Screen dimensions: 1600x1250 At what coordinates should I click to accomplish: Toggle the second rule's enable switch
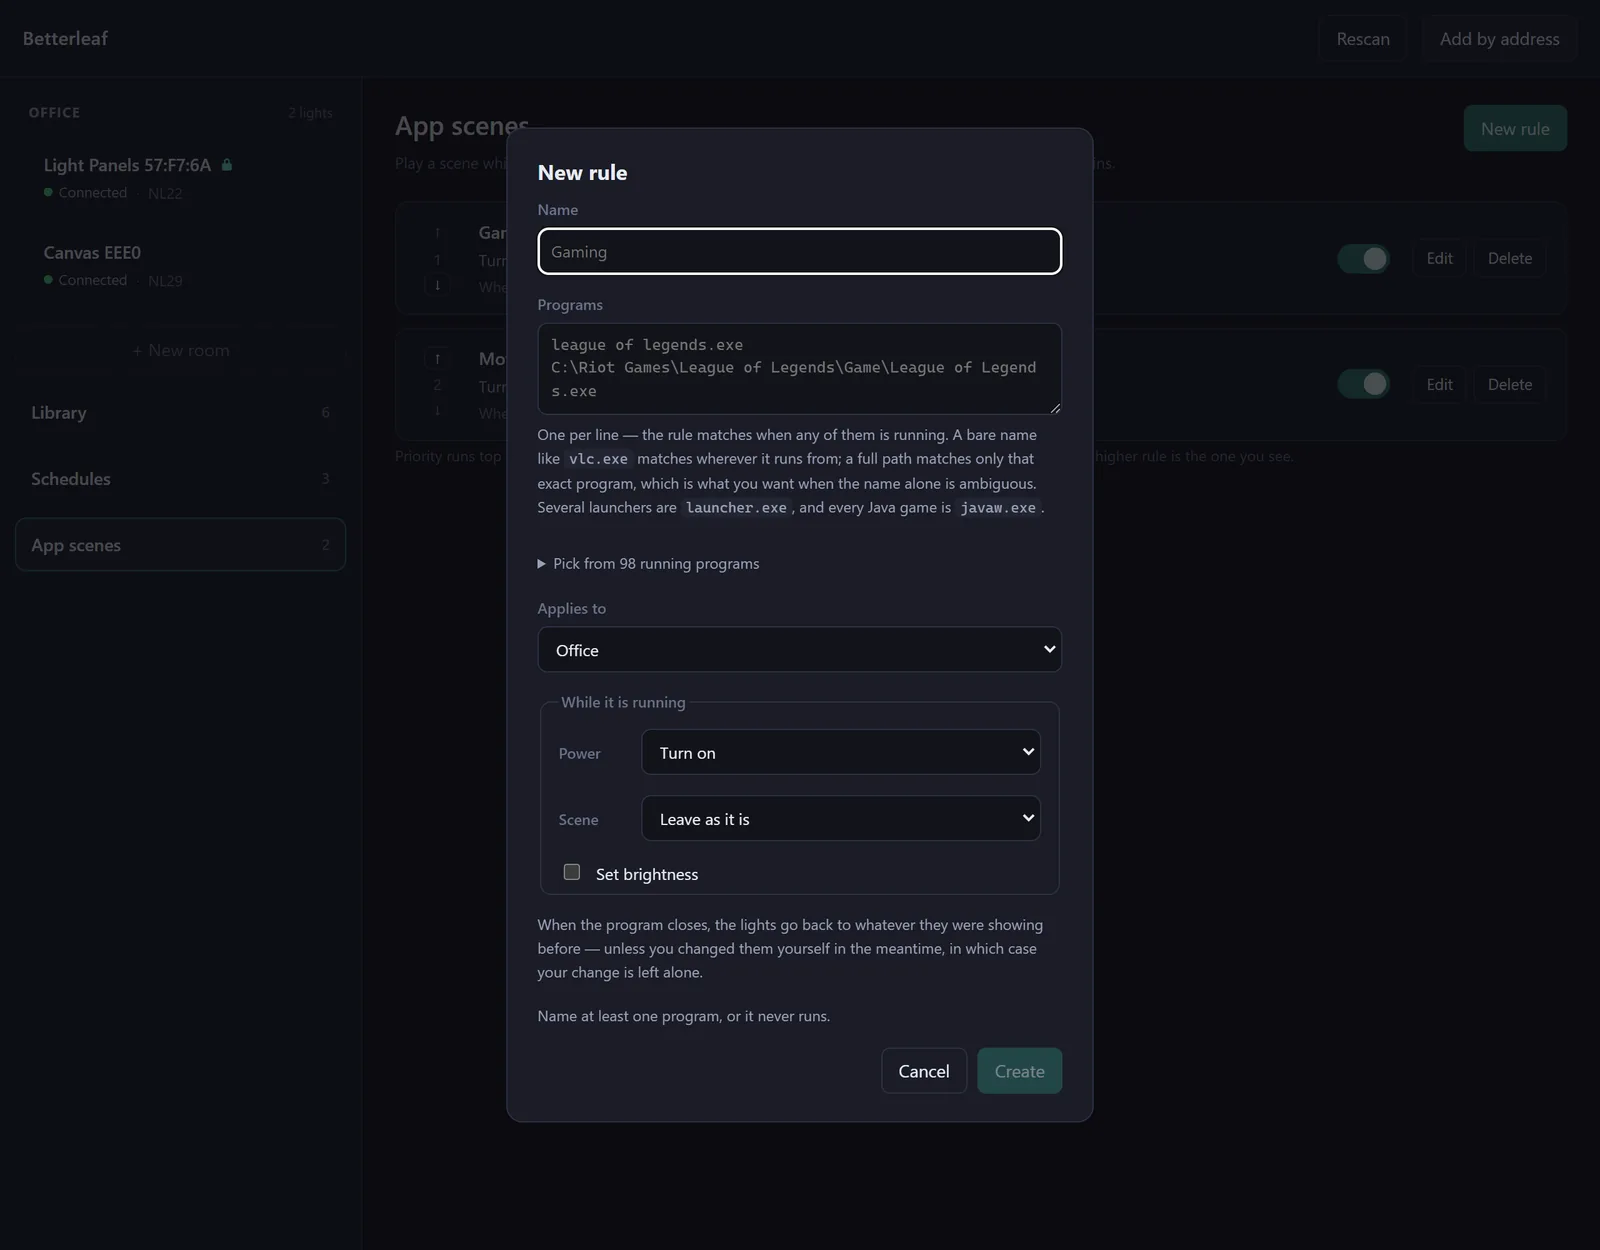[x=1363, y=384]
